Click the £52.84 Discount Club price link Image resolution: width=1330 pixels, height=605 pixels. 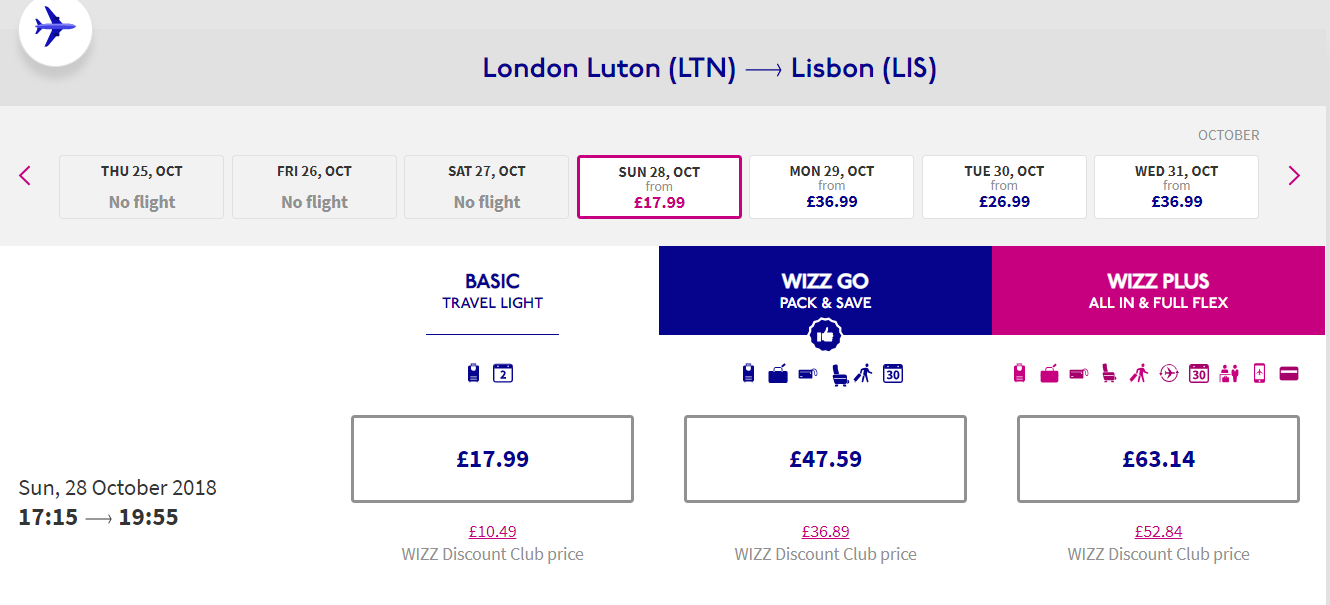click(x=1158, y=532)
